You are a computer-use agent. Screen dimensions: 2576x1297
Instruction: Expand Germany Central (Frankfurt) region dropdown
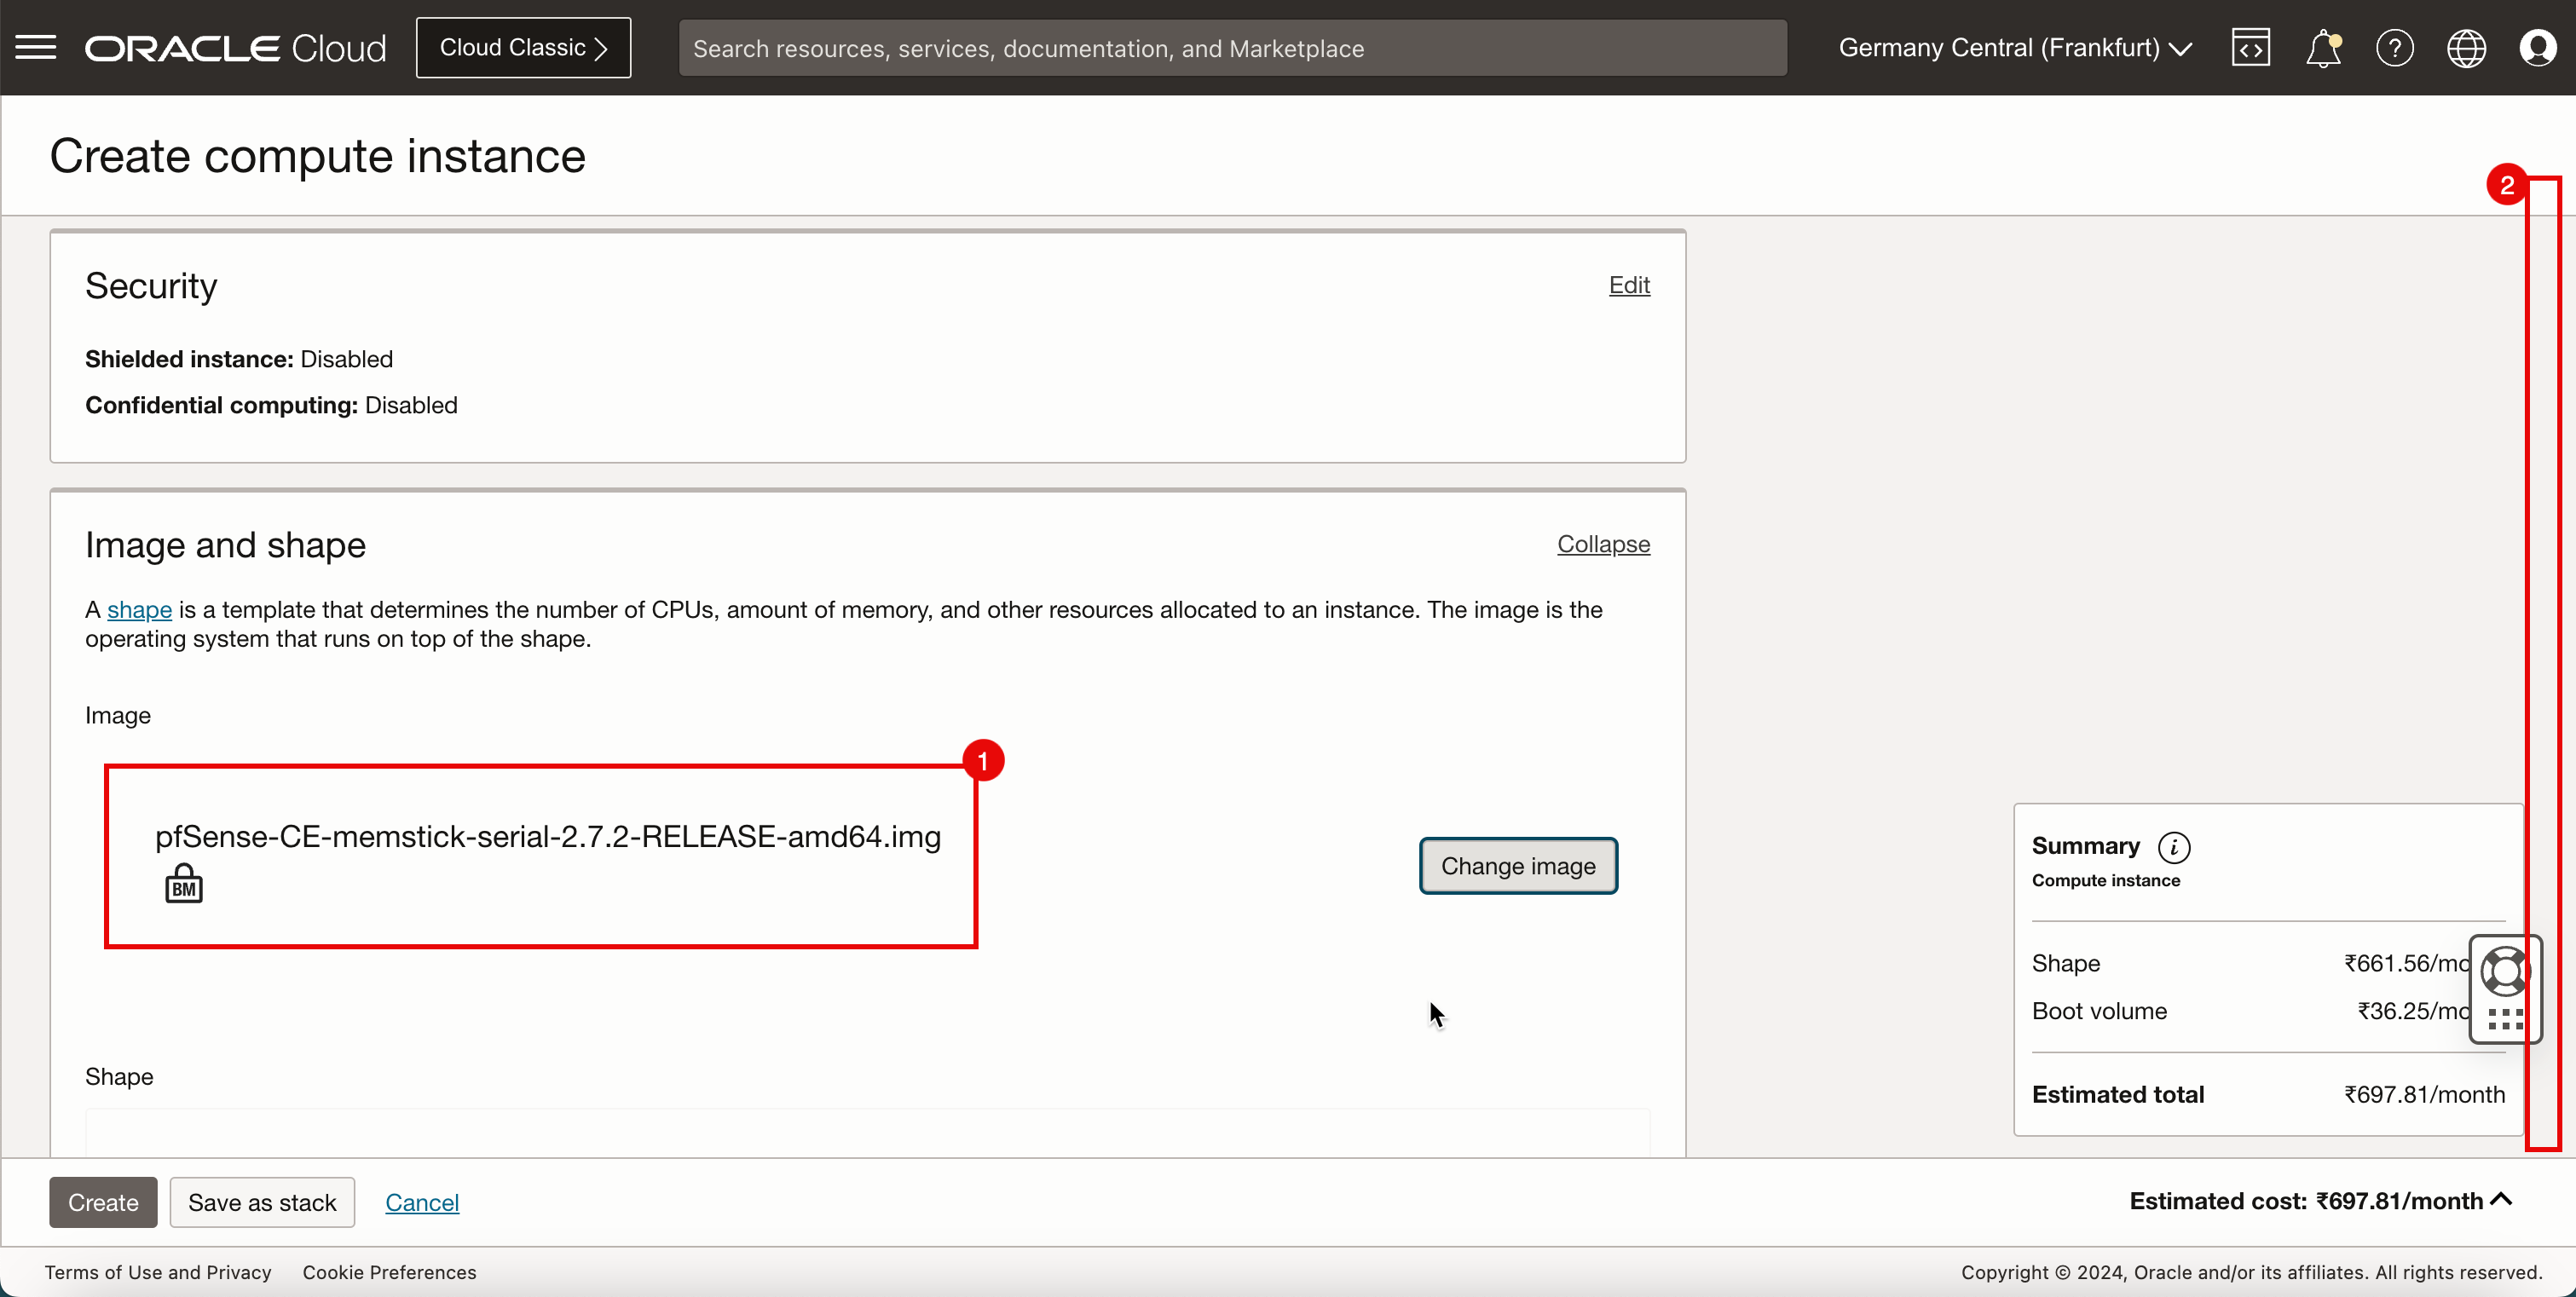point(2014,47)
